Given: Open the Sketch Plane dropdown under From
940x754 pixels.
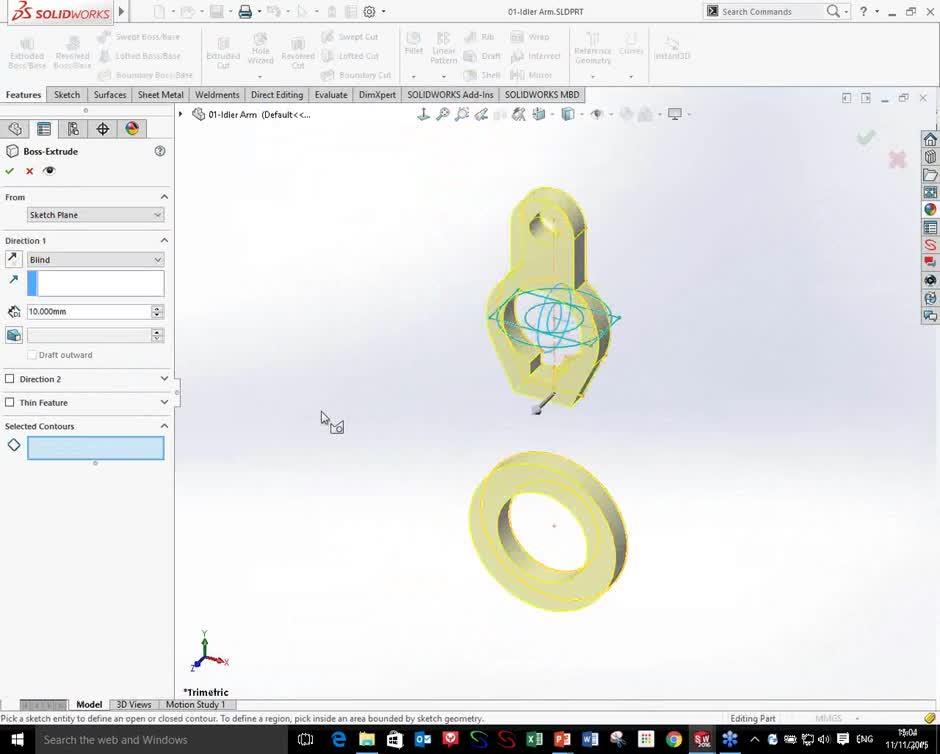Looking at the screenshot, I should 95,214.
